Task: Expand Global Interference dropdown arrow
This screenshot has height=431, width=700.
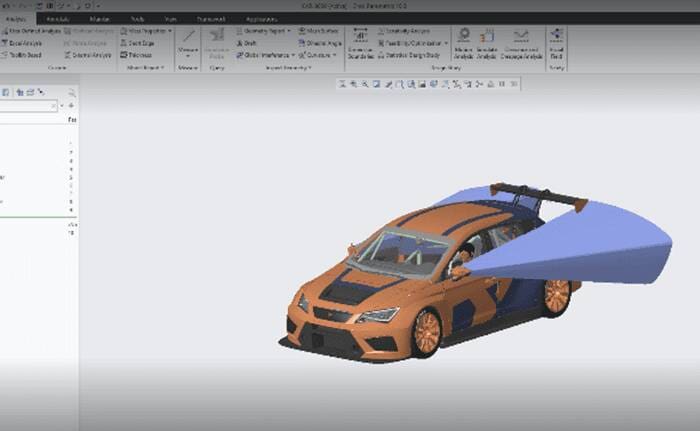Action: (x=293, y=55)
